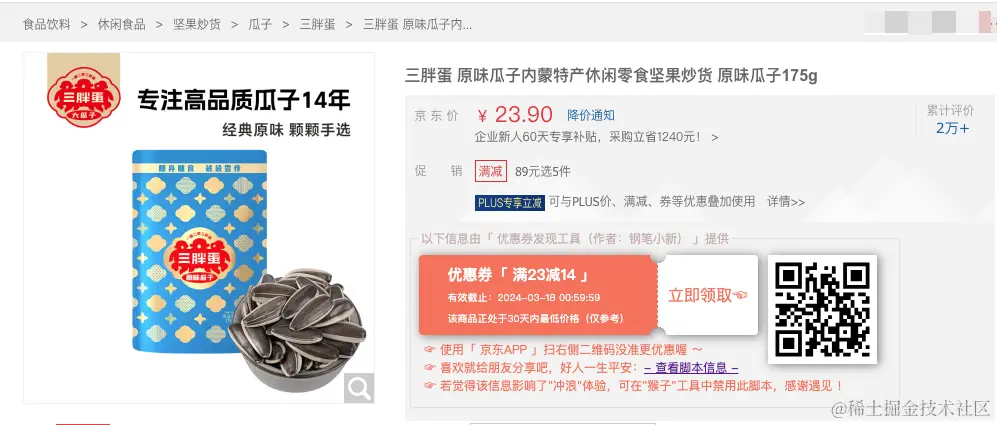
Task: Go to 瓜子 breadcrumb
Action: [x=260, y=25]
